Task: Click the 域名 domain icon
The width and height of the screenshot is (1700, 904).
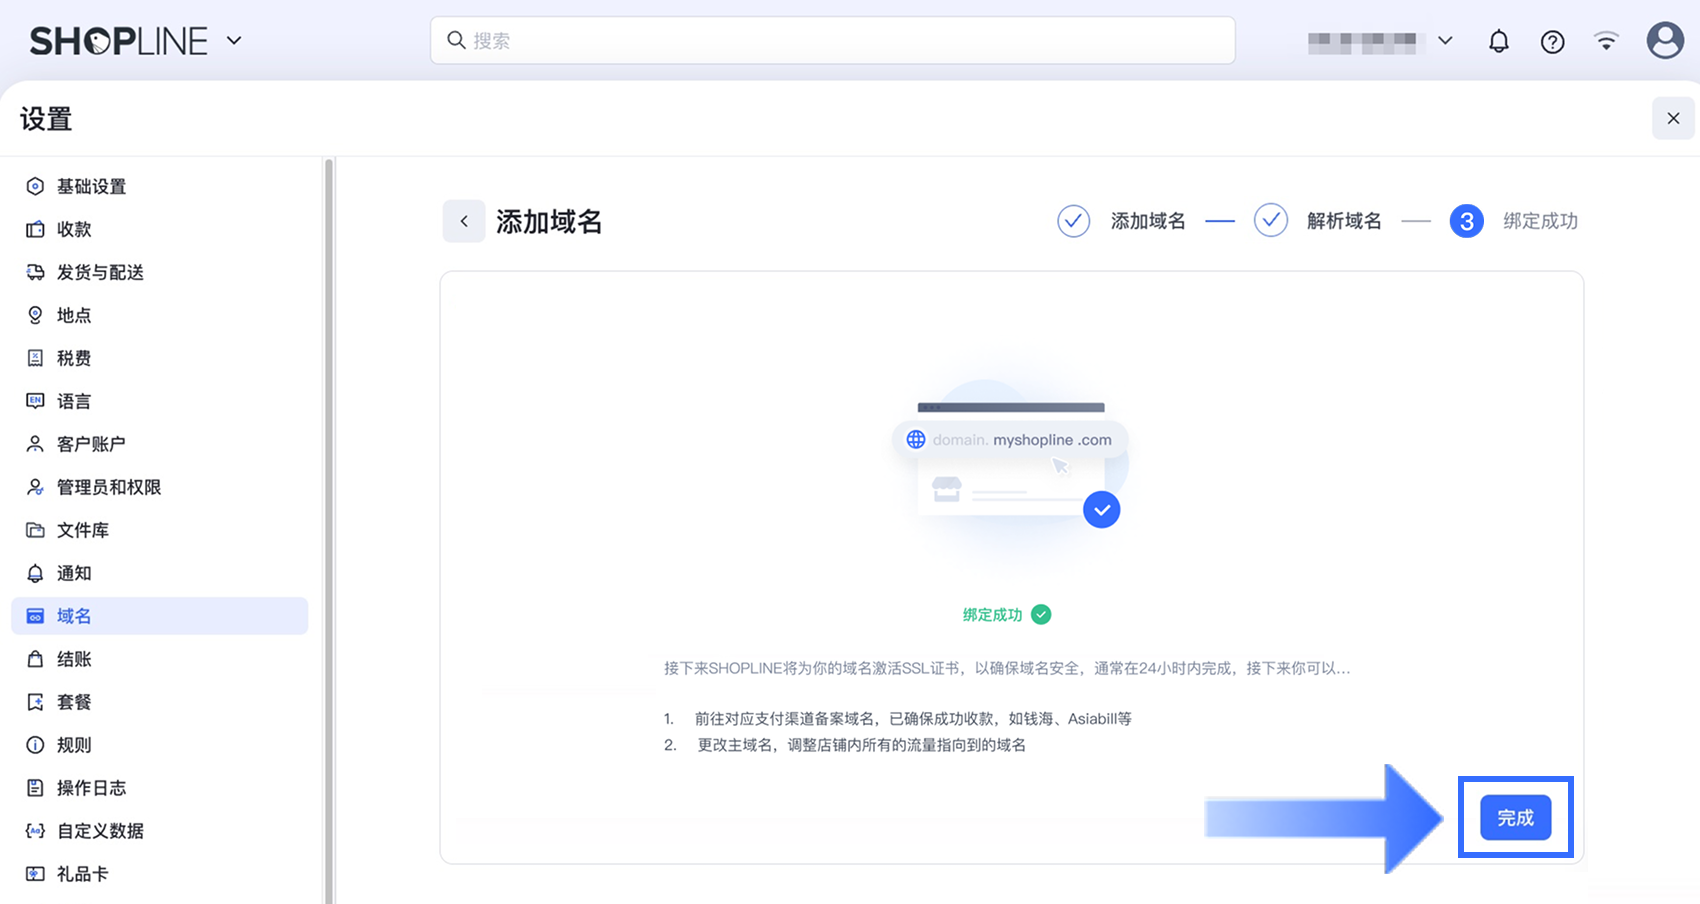Action: point(35,616)
